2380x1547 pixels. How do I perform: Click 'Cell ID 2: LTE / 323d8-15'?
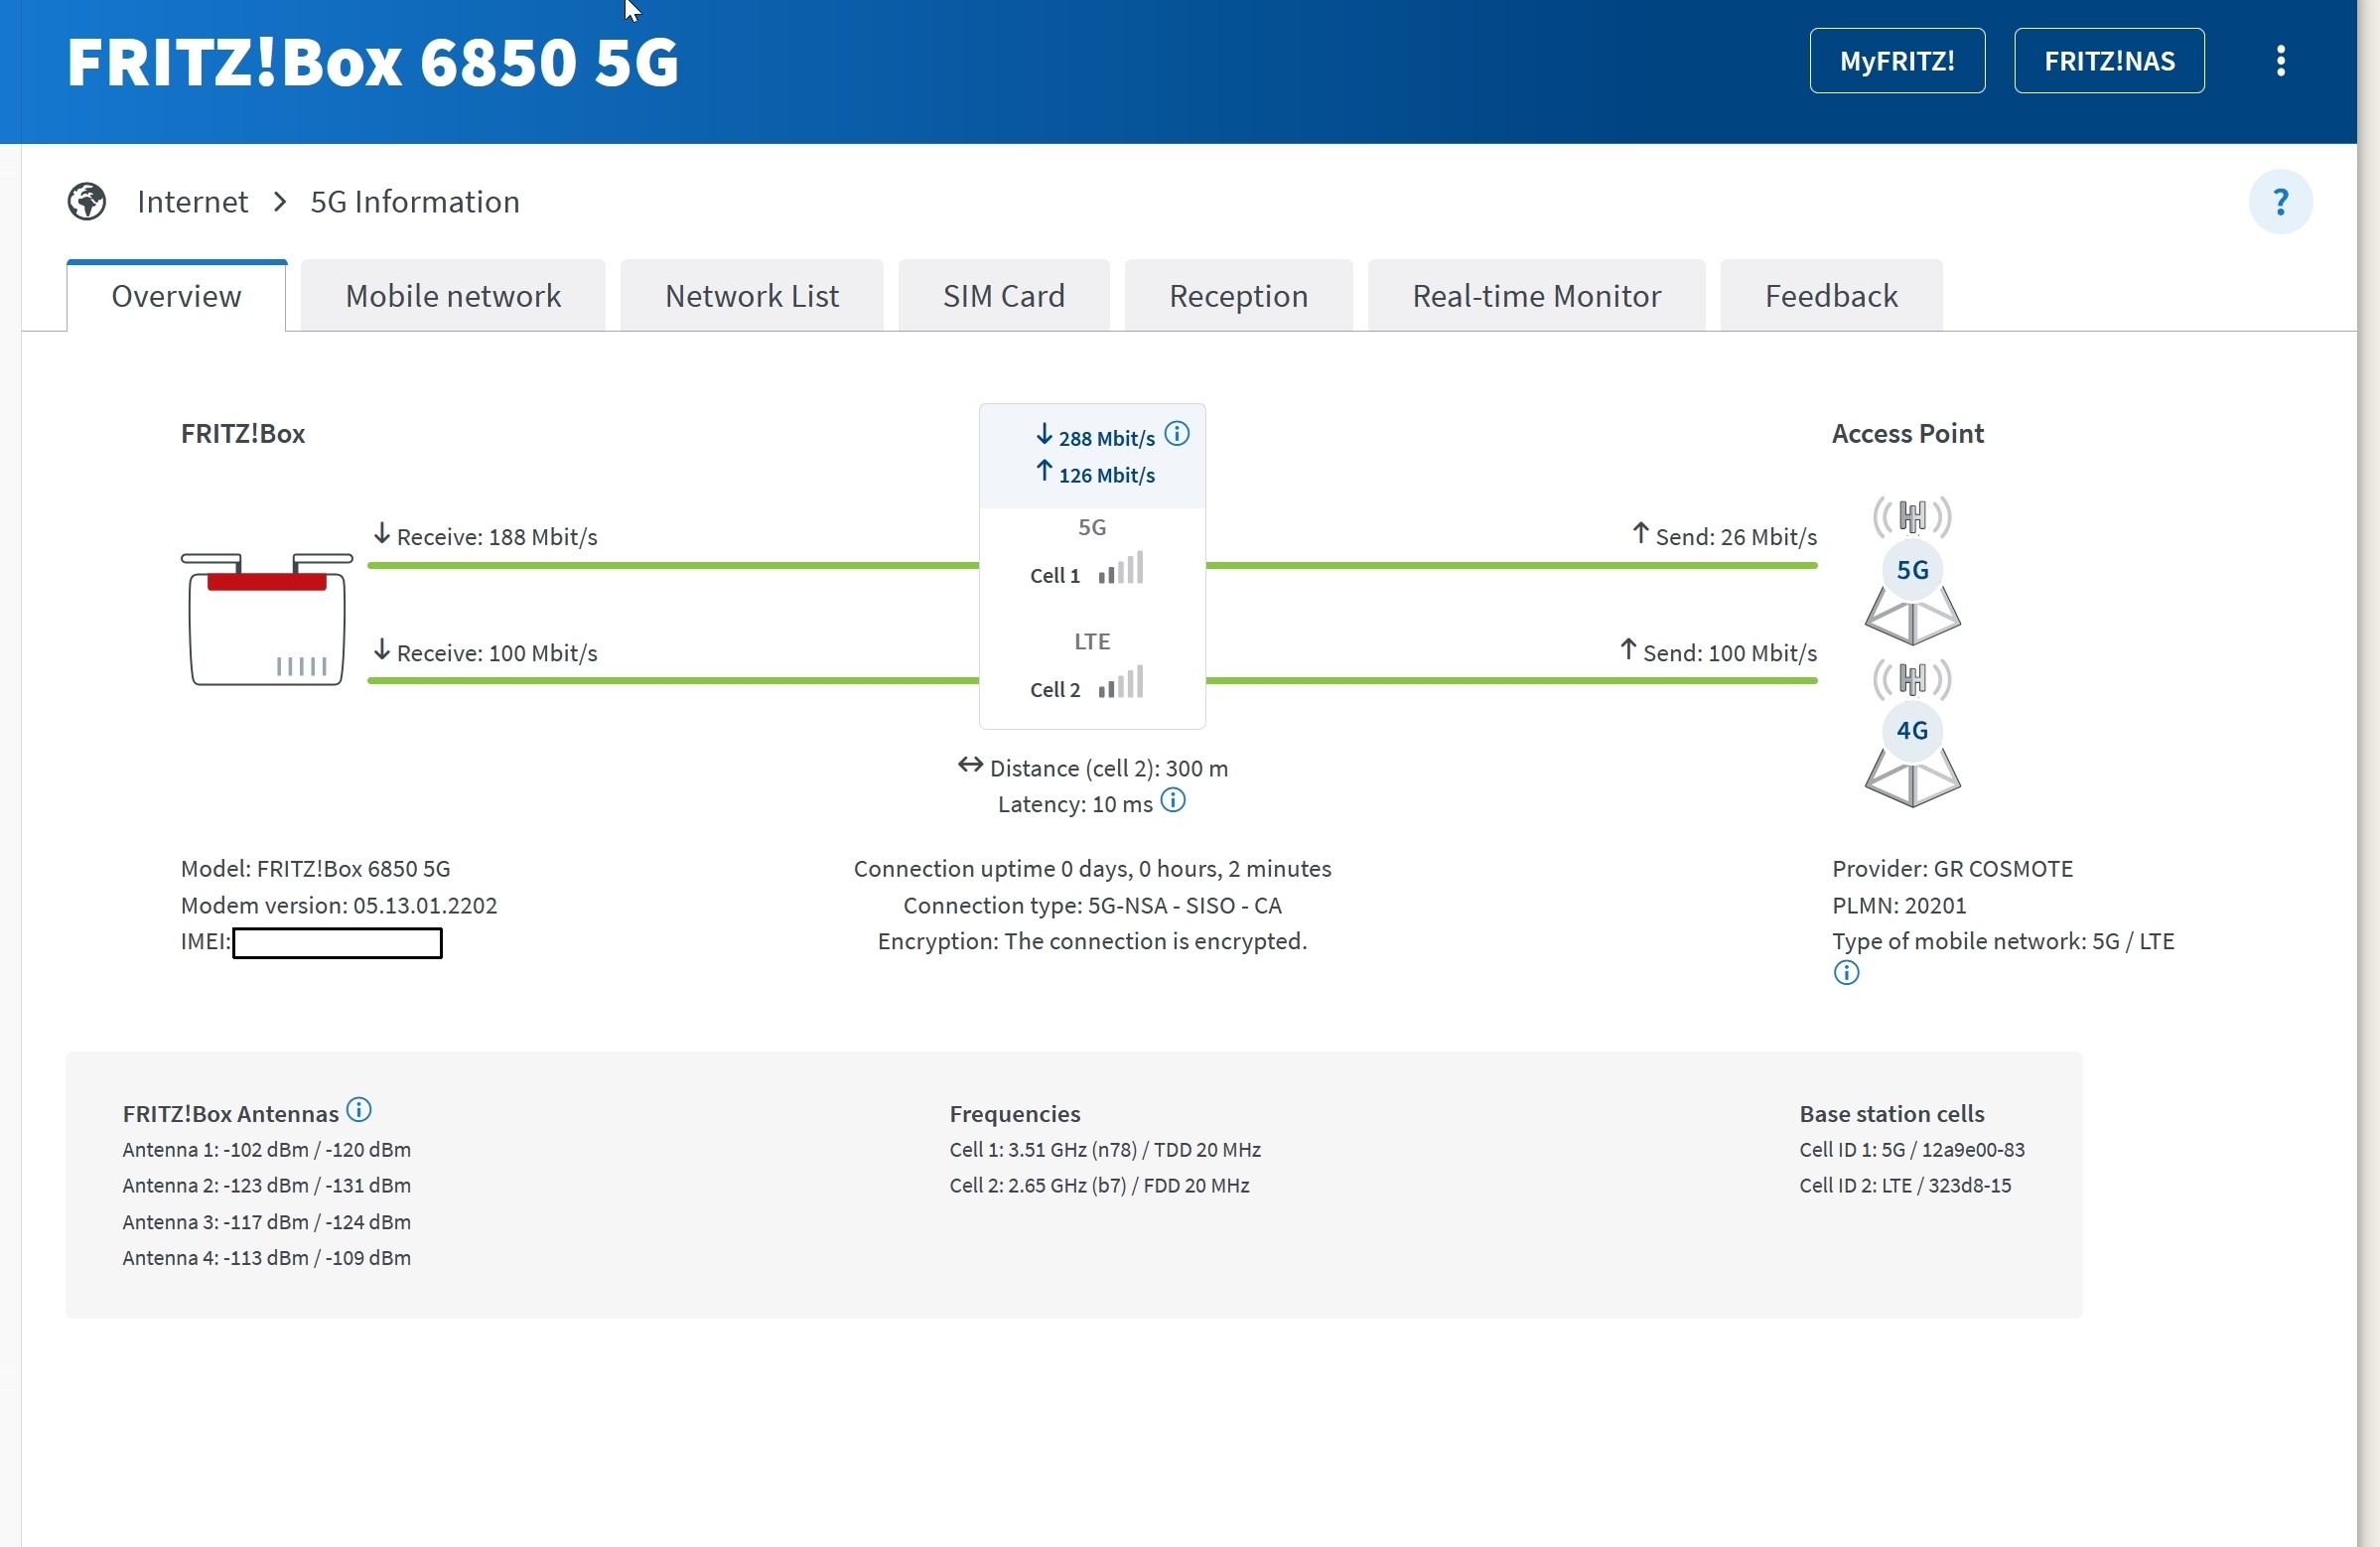pos(1905,1186)
